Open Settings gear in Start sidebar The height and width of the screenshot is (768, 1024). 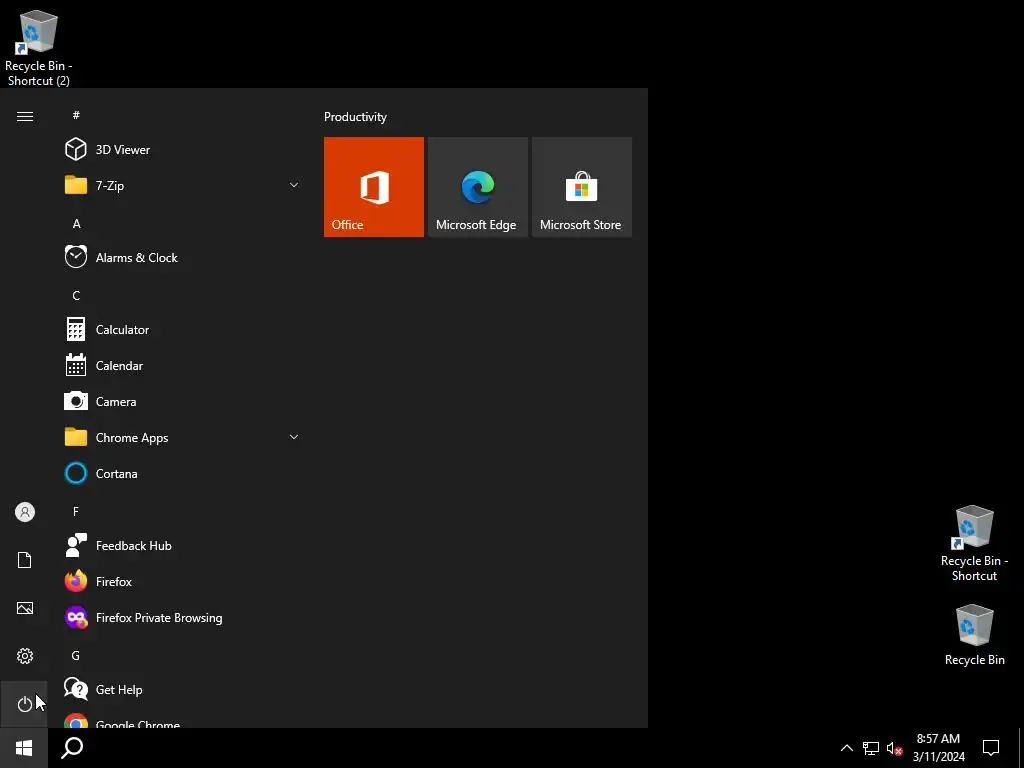click(25, 656)
